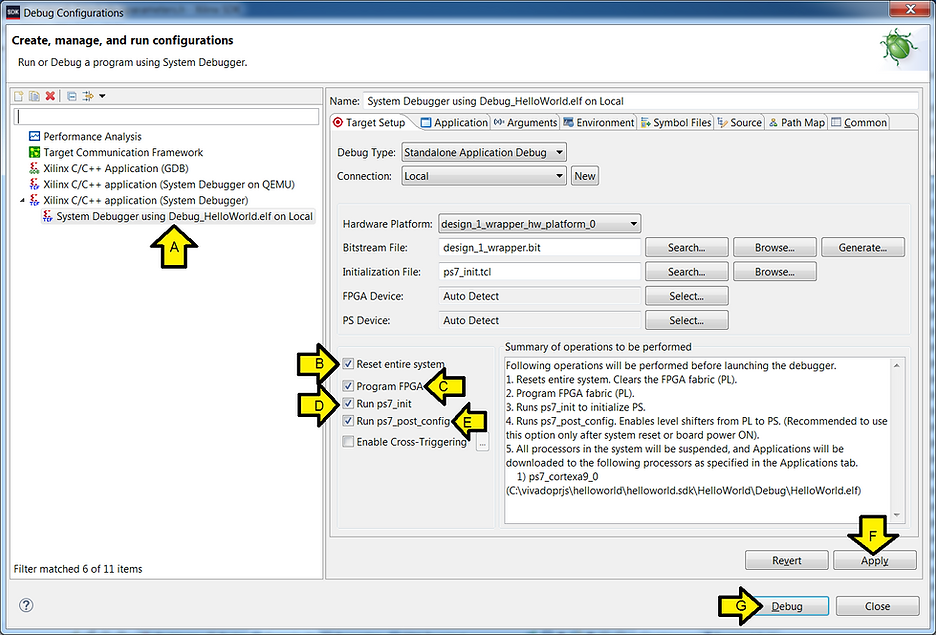Click the help question mark icon
Screen dimensions: 936x635
24,604
